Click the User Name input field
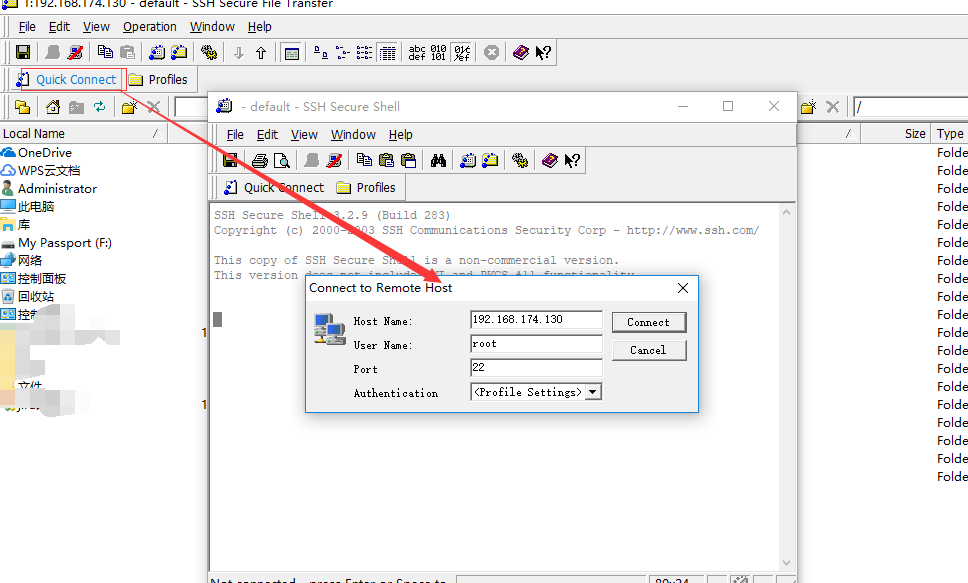This screenshot has height=583, width=968. pos(536,344)
